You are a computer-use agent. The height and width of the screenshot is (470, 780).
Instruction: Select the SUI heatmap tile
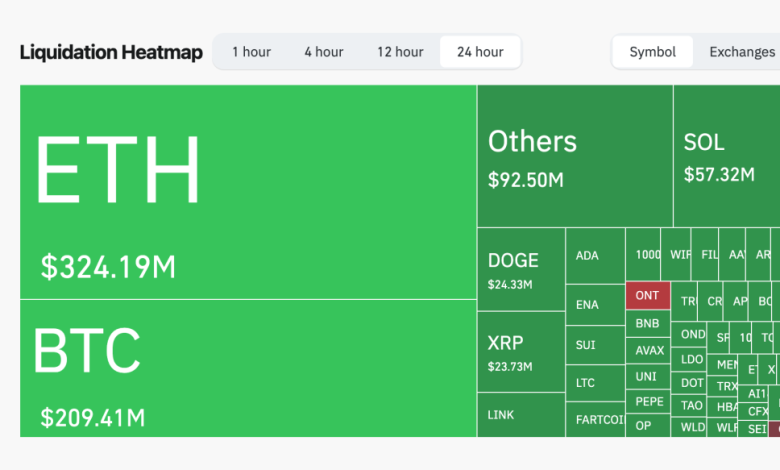[x=595, y=345]
